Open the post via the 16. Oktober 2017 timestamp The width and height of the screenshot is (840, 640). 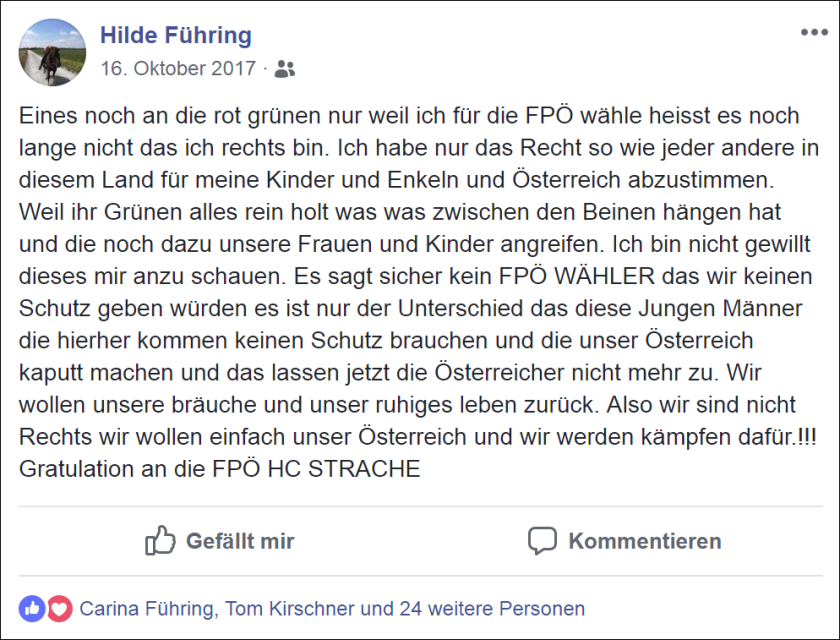coord(178,69)
